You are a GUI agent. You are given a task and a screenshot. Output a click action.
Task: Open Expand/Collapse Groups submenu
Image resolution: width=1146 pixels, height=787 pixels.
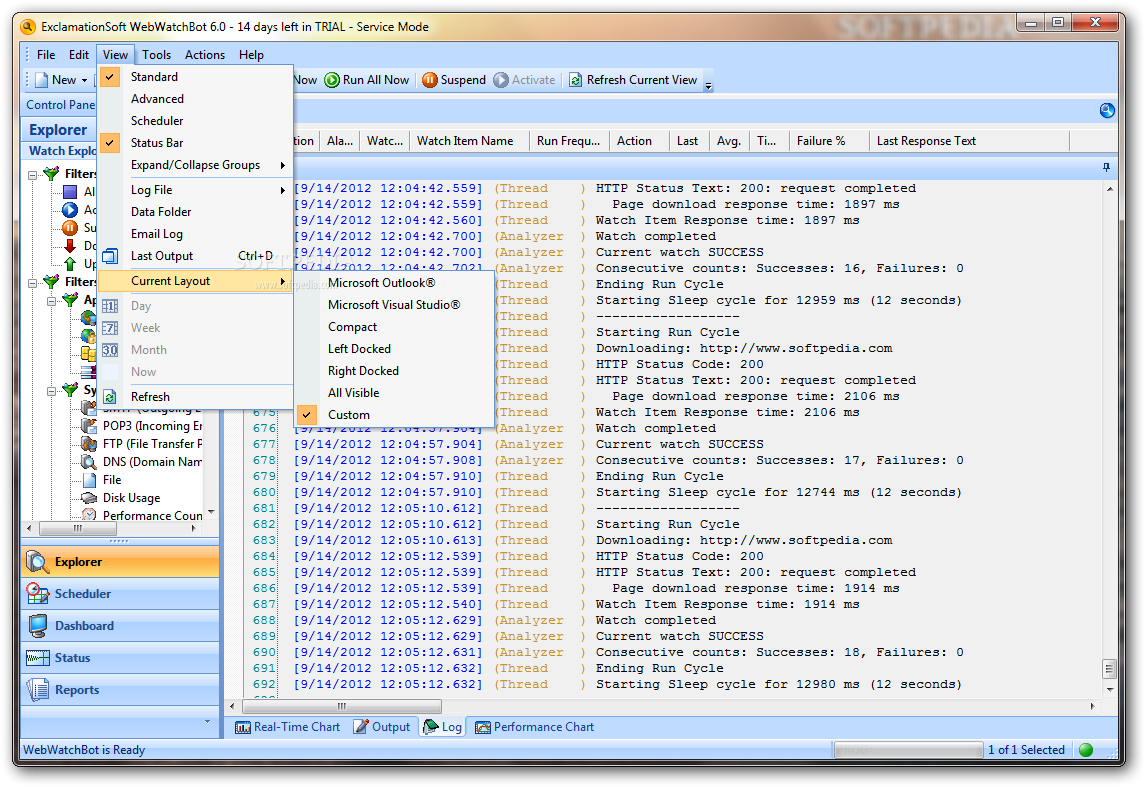click(195, 164)
